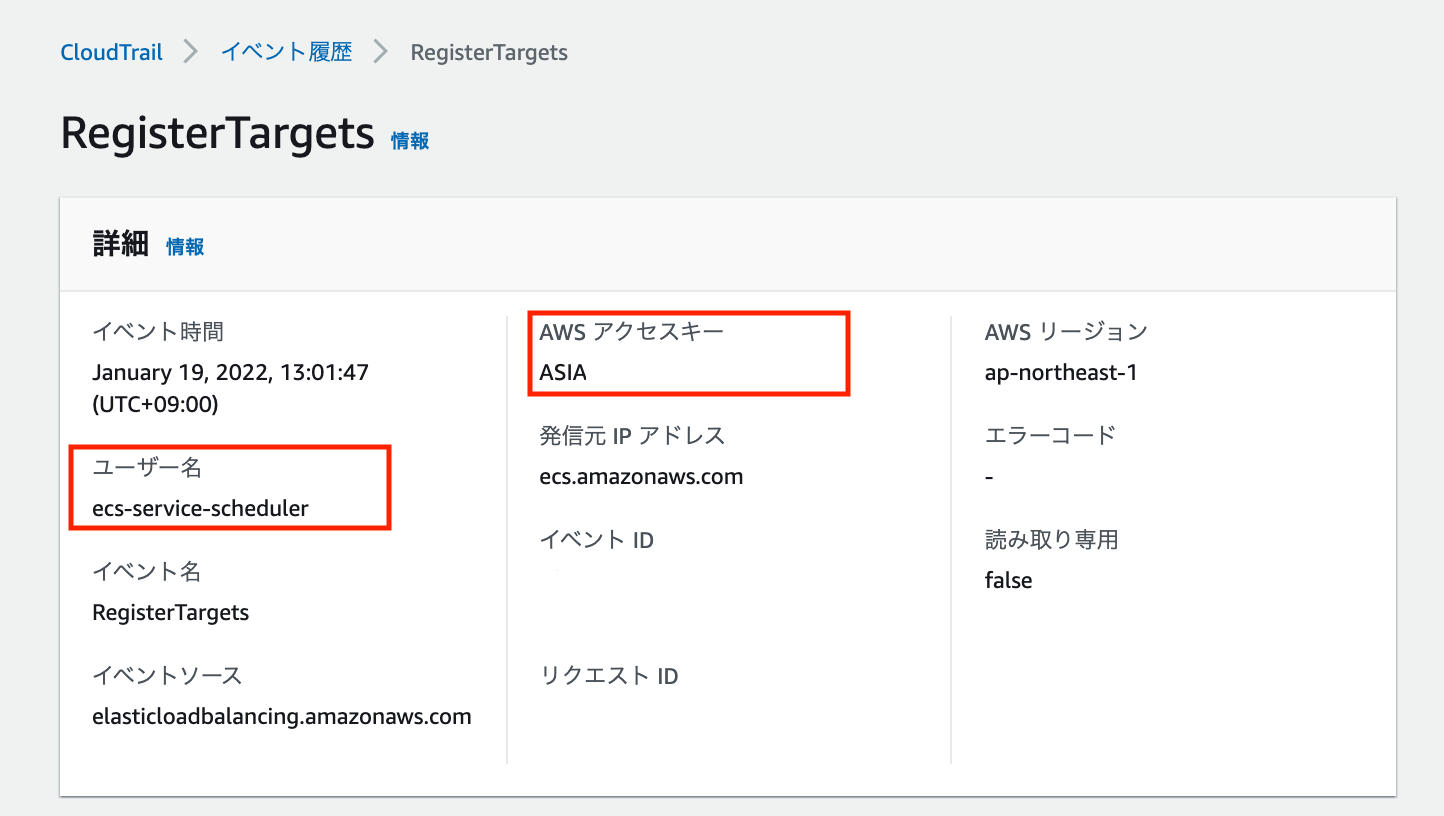Click the RegisterTargets page title
The image size is (1444, 816).
click(x=216, y=132)
